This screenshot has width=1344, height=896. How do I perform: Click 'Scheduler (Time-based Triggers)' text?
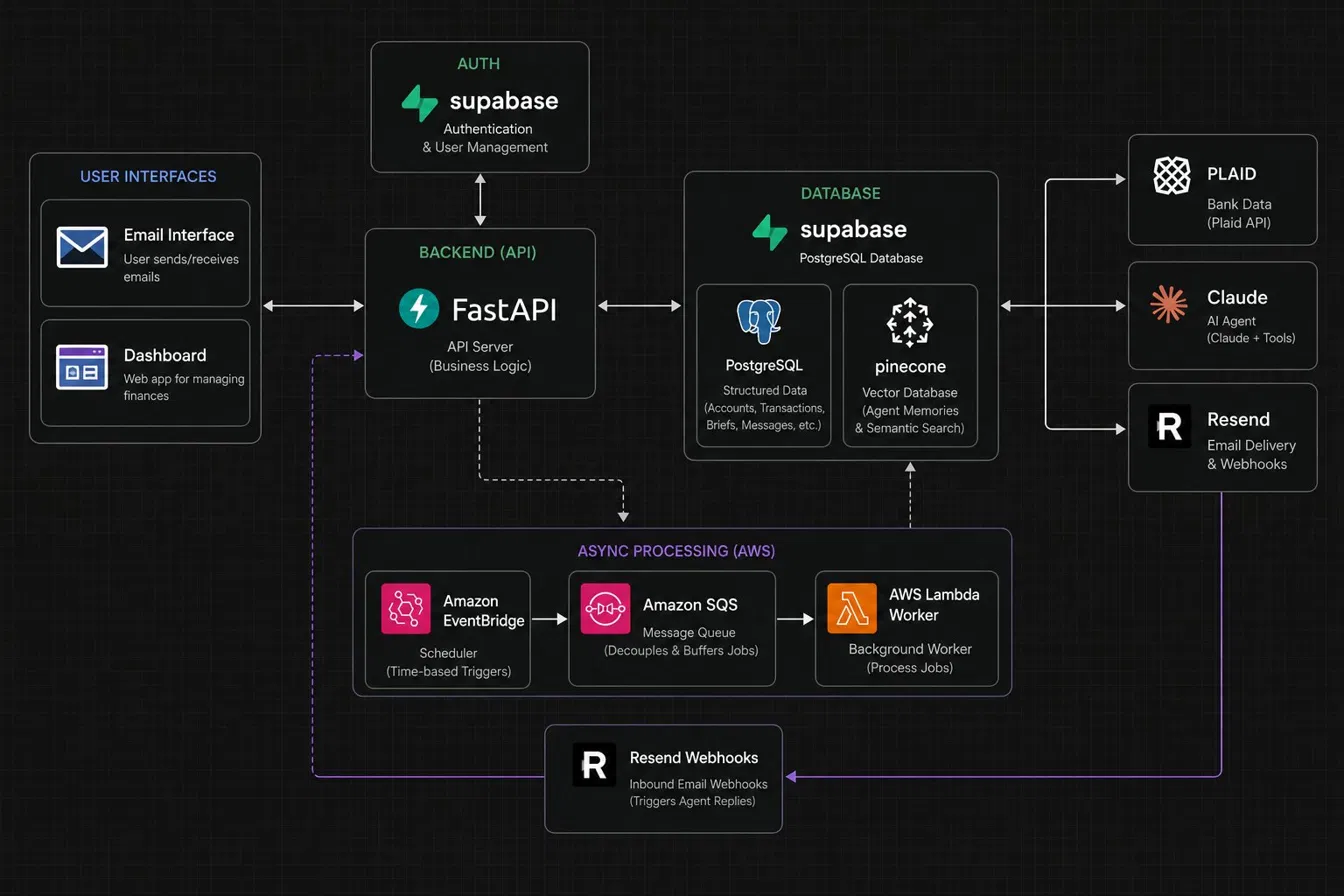[448, 662]
